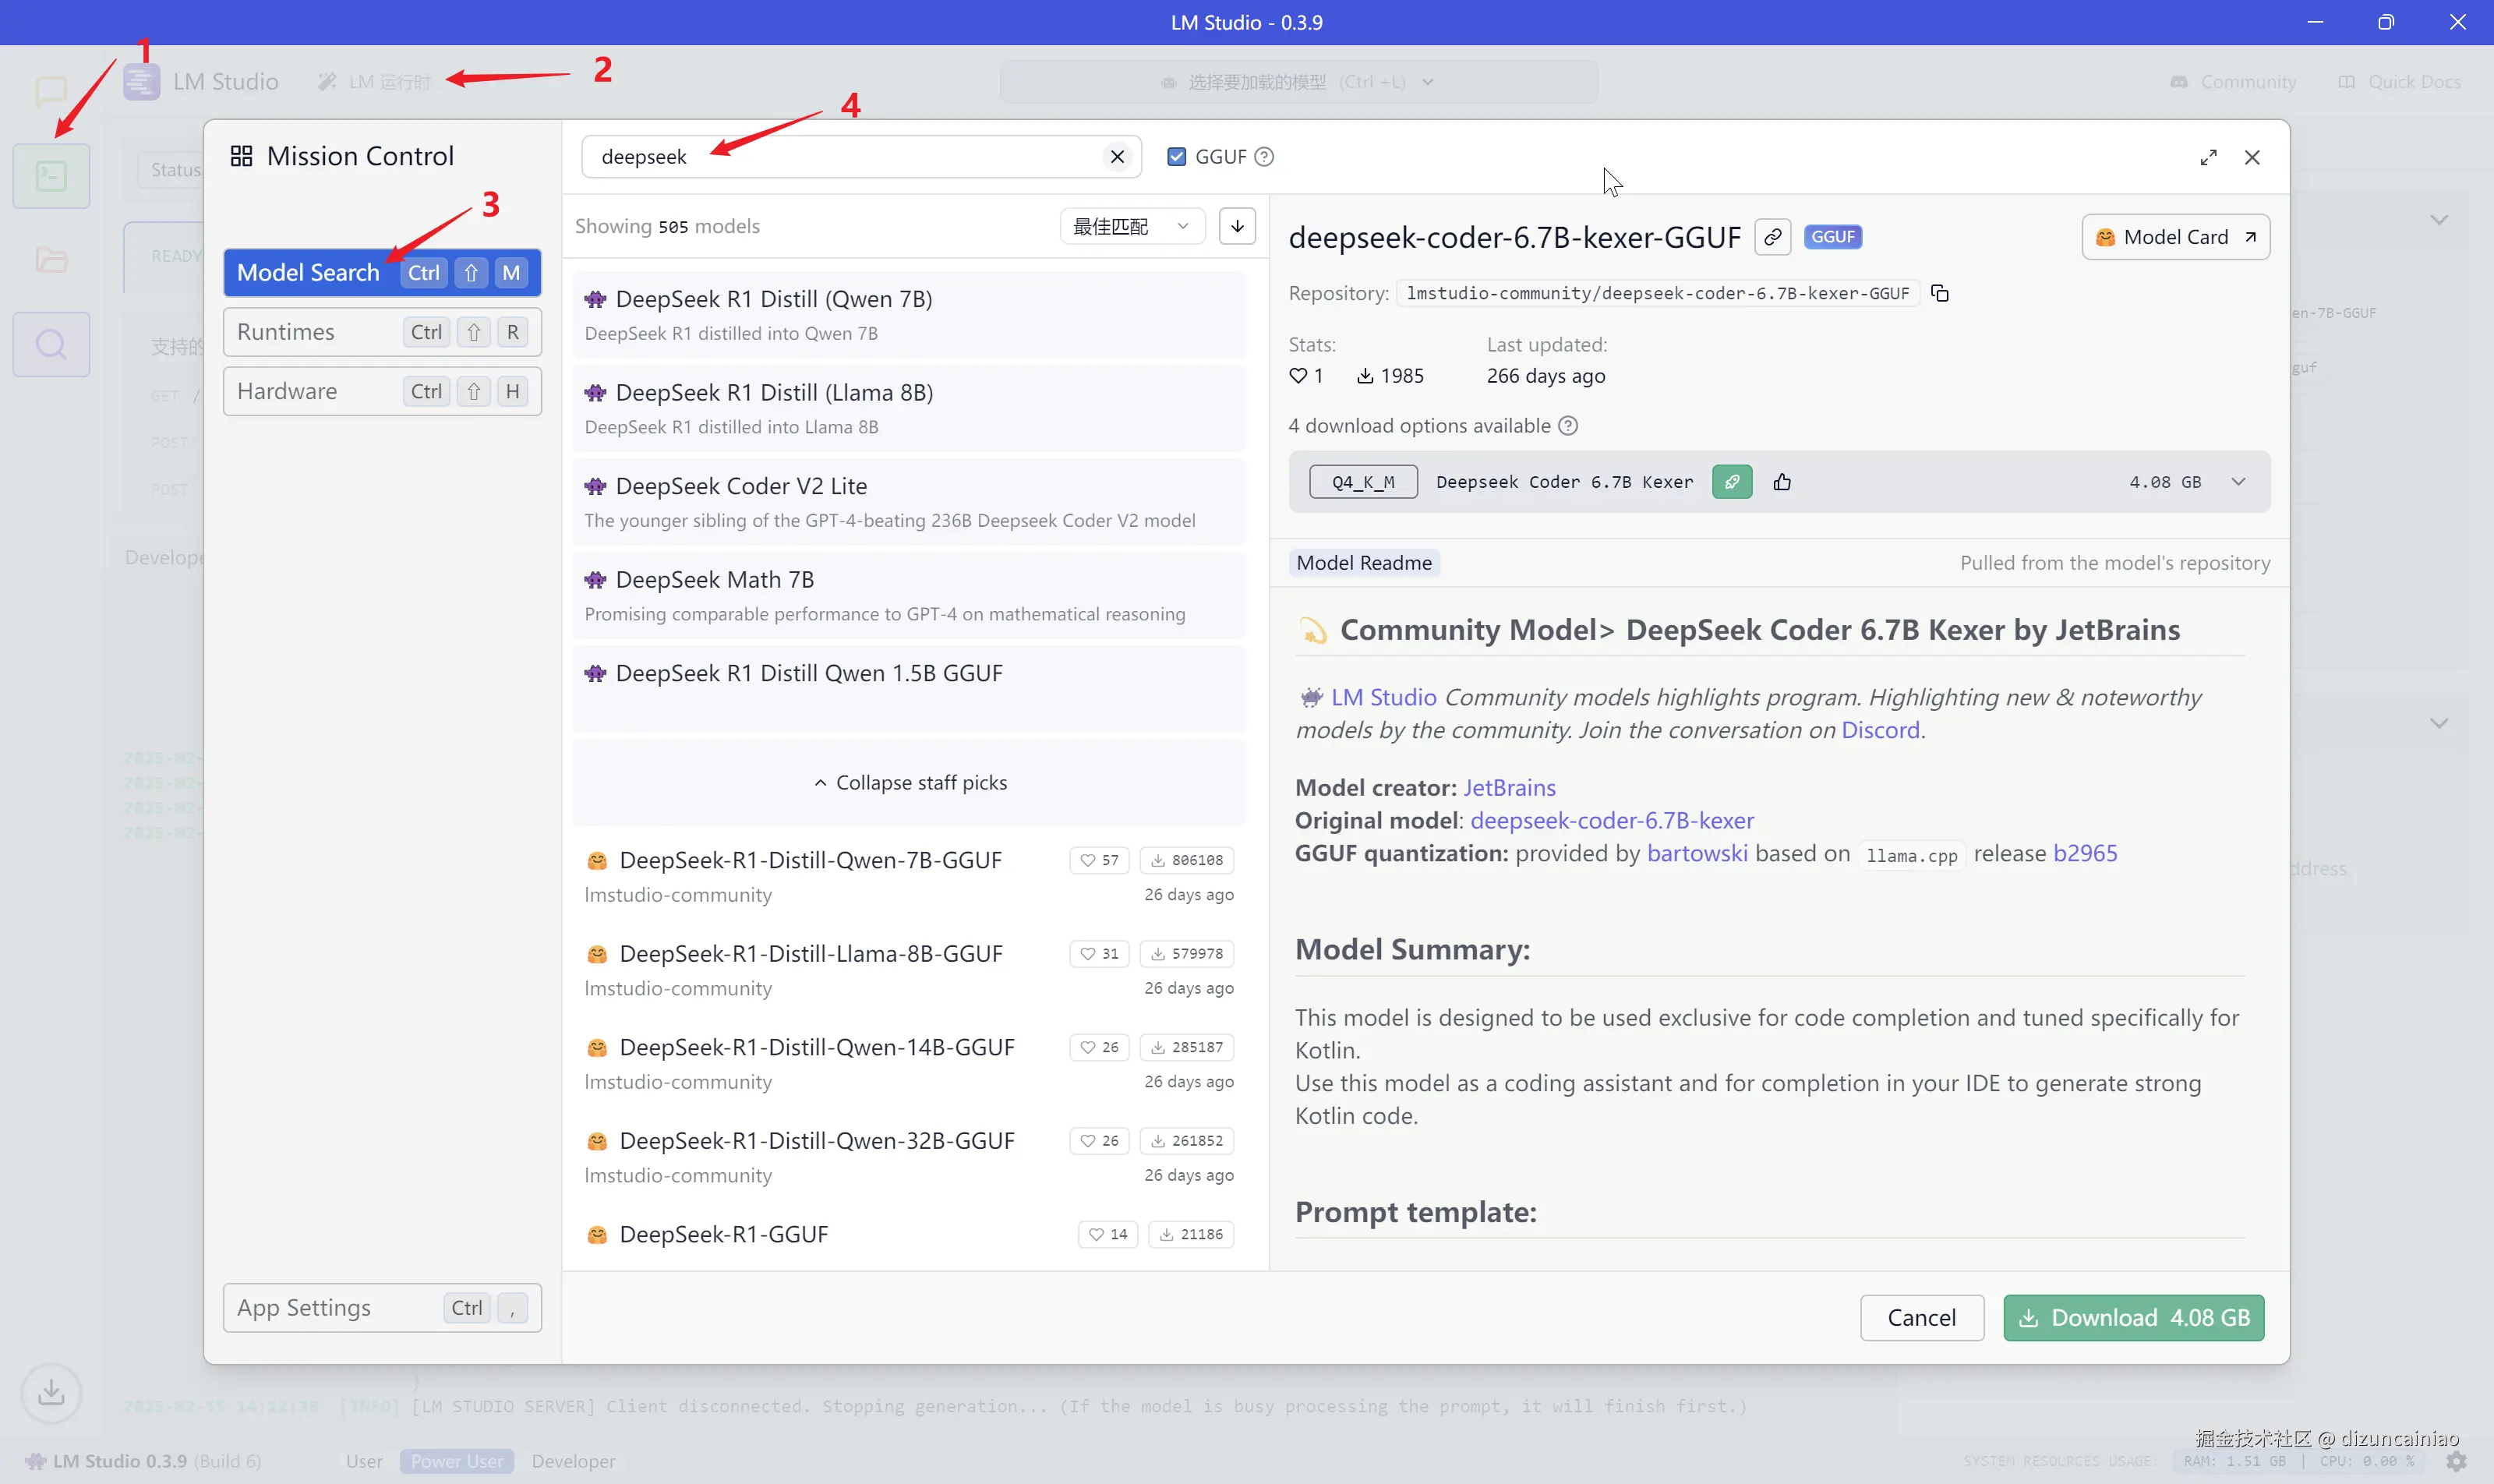The image size is (2494, 1484).
Task: Open the LM 运行时 menu item
Action: (374, 82)
